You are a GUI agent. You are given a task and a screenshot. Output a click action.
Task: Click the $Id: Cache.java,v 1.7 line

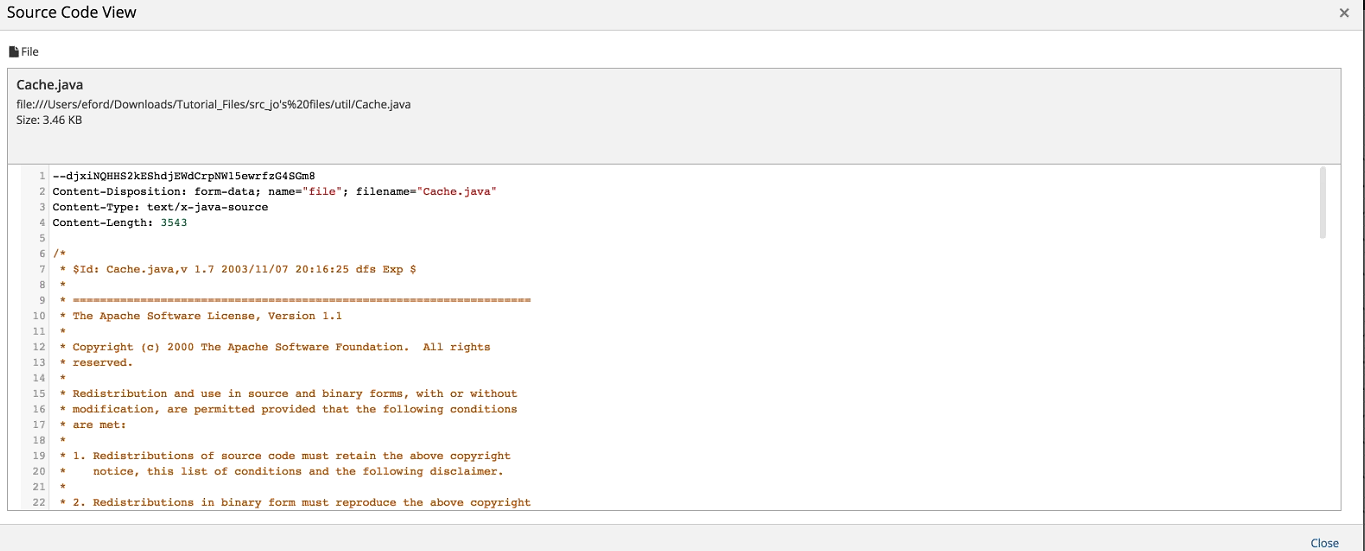coord(238,269)
